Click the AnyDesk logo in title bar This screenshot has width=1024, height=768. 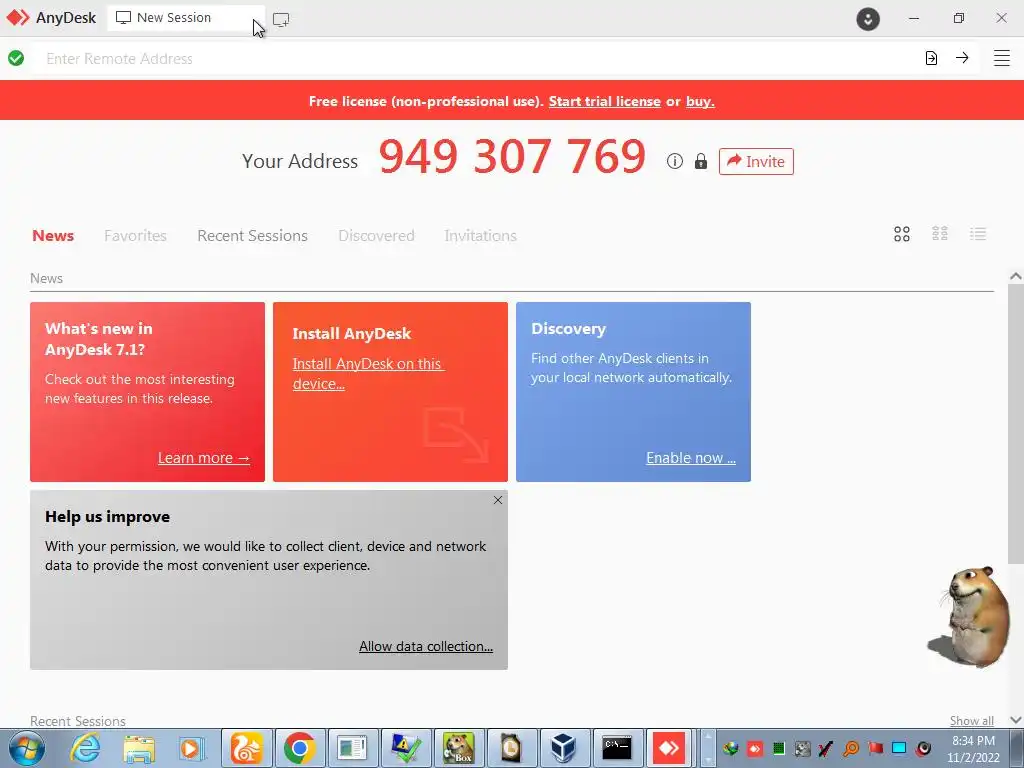18,18
